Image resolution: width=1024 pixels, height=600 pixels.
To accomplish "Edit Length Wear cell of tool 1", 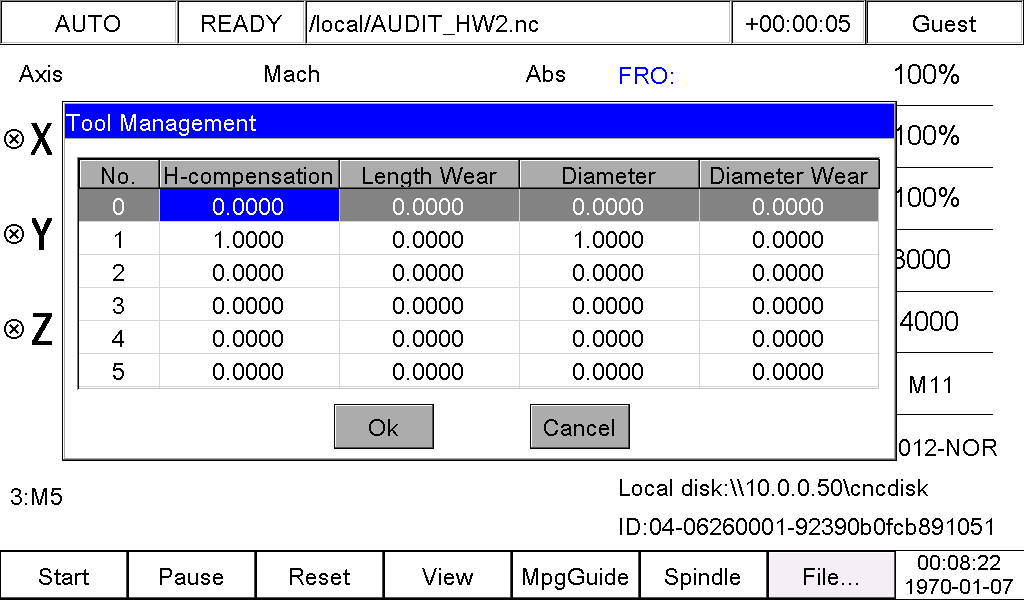I will 429,240.
